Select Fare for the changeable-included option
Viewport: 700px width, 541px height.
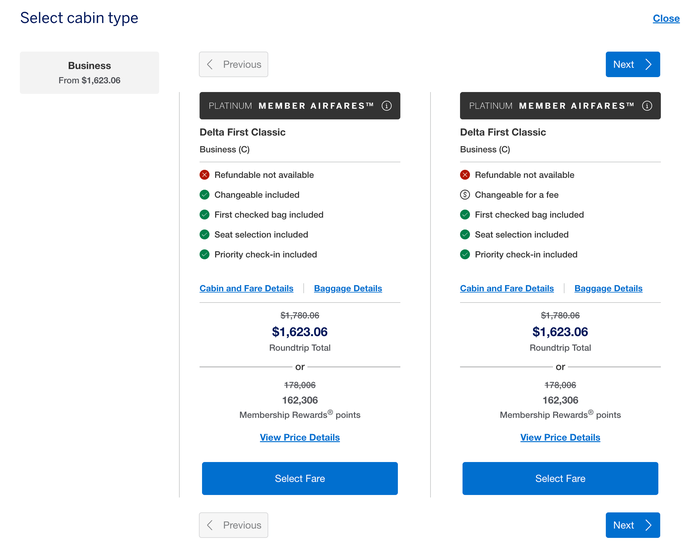coord(300,479)
